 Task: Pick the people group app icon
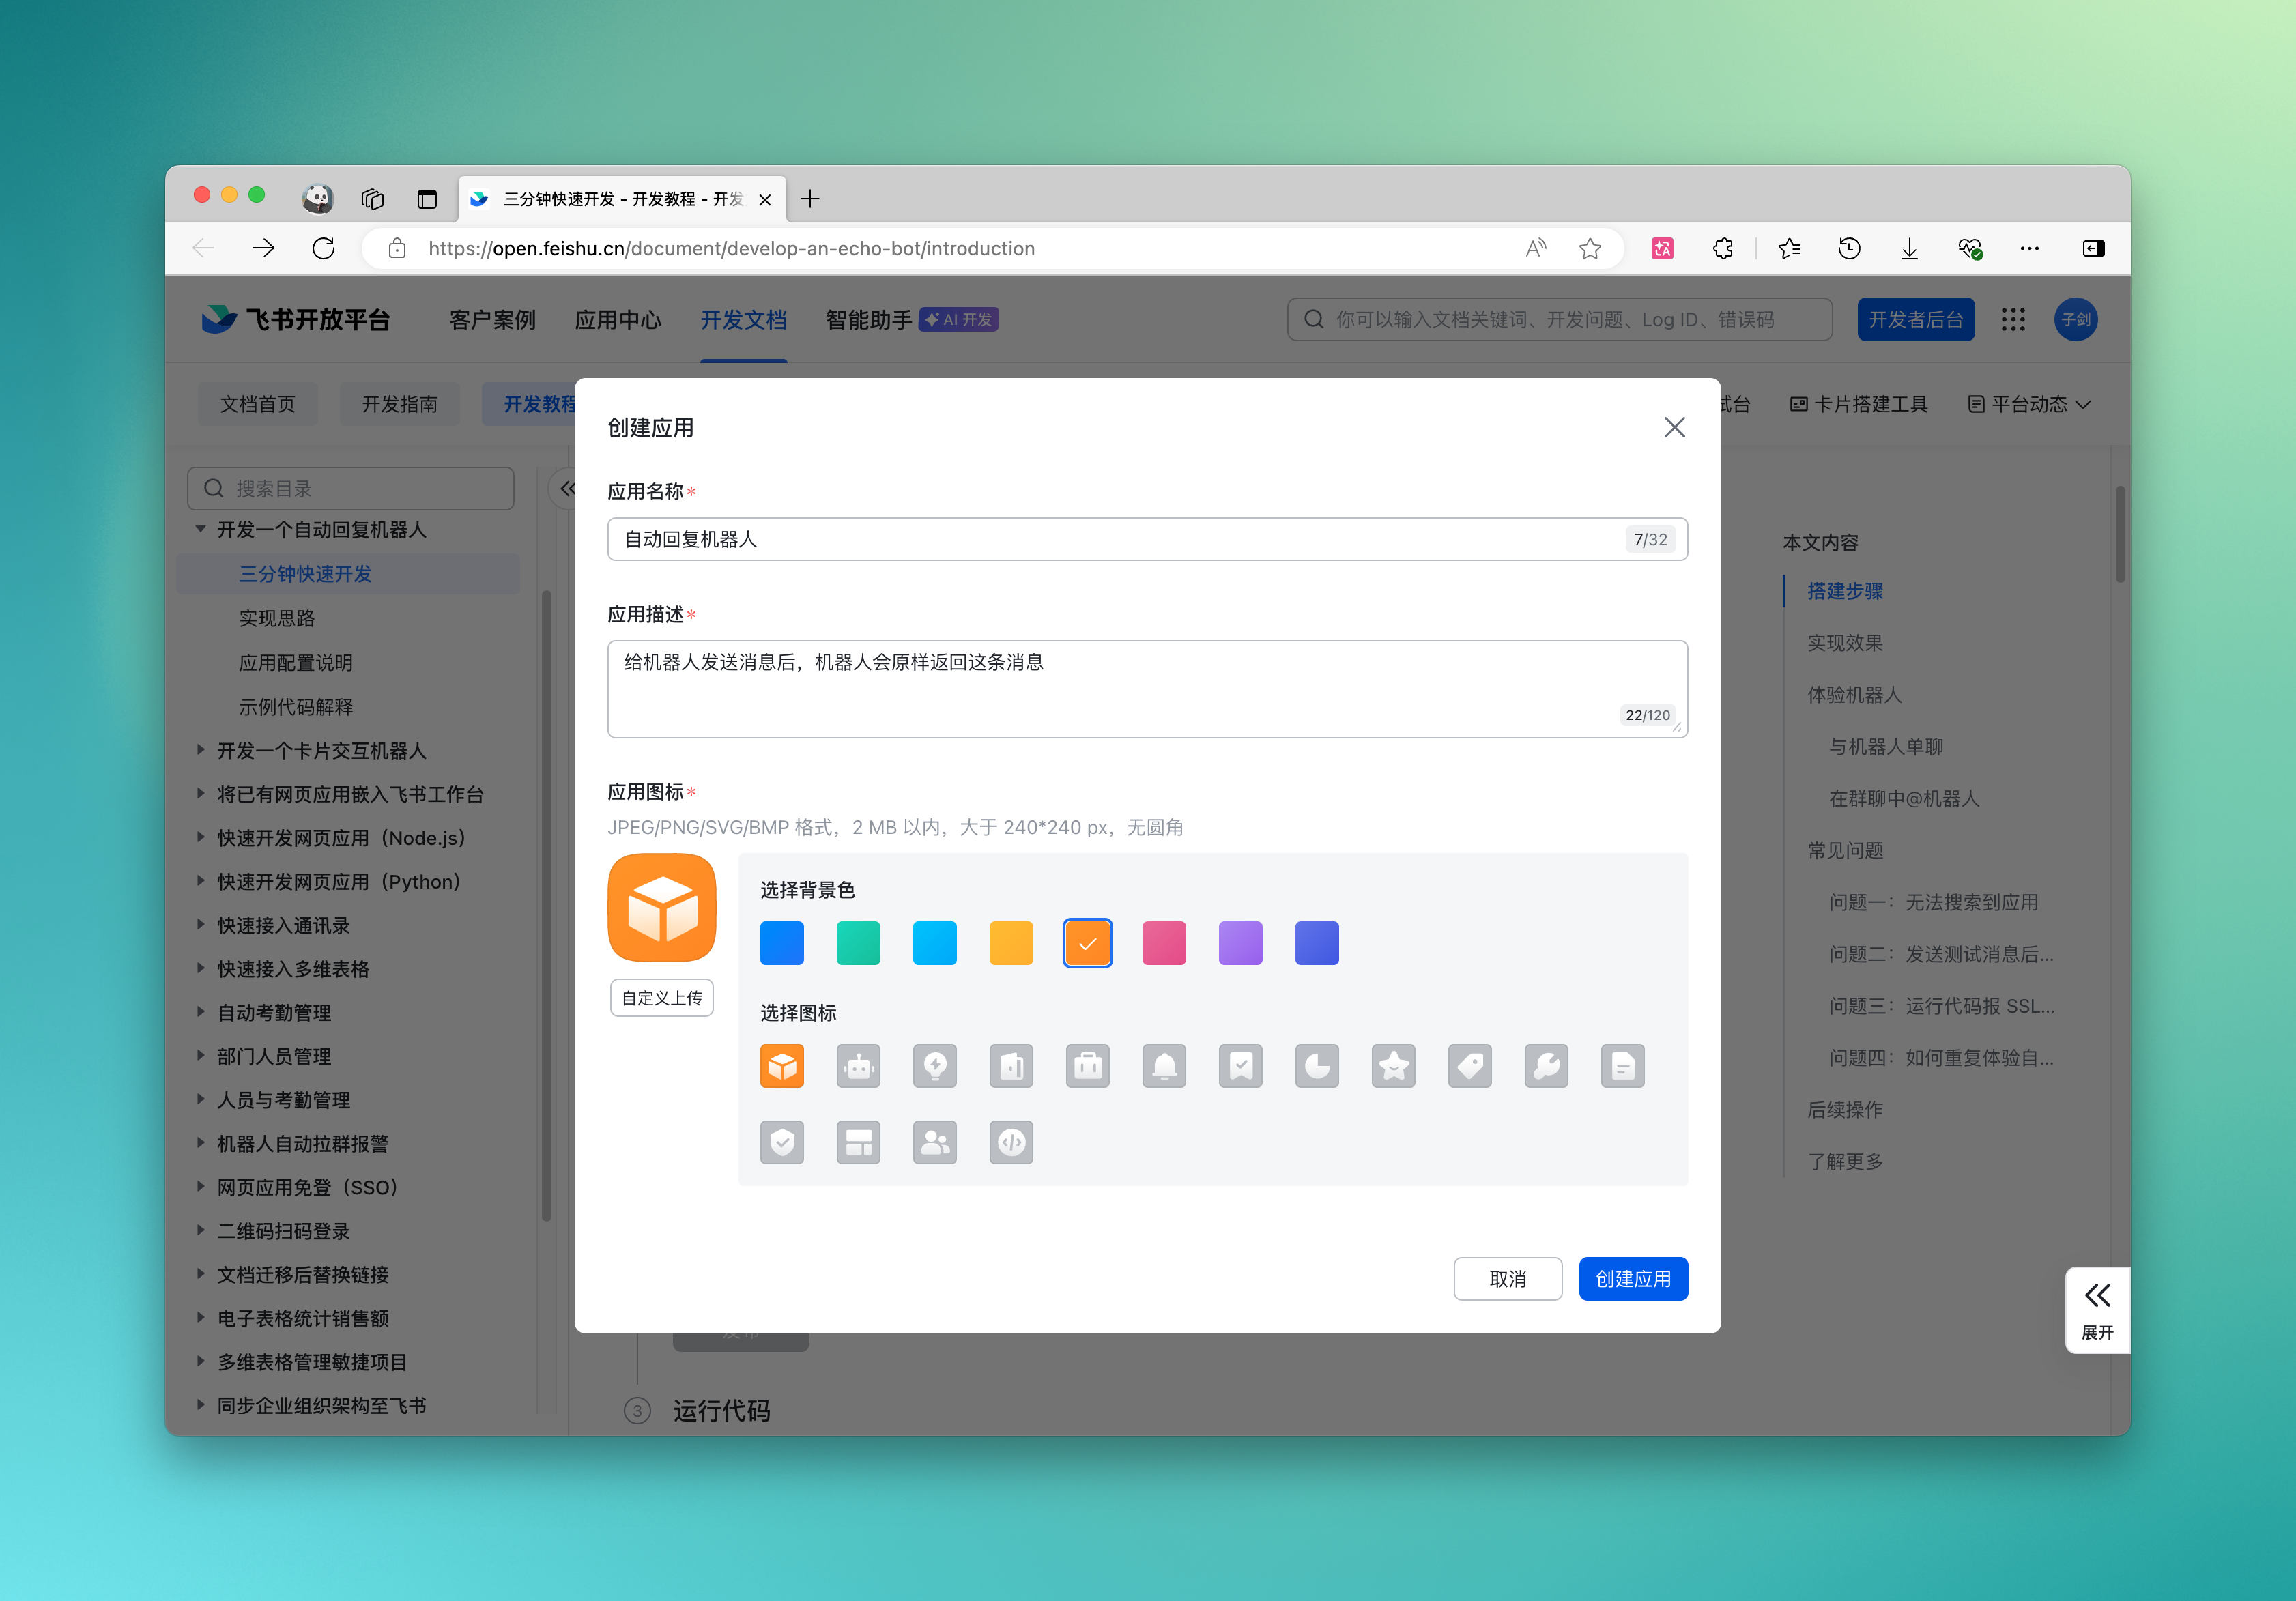tap(934, 1142)
